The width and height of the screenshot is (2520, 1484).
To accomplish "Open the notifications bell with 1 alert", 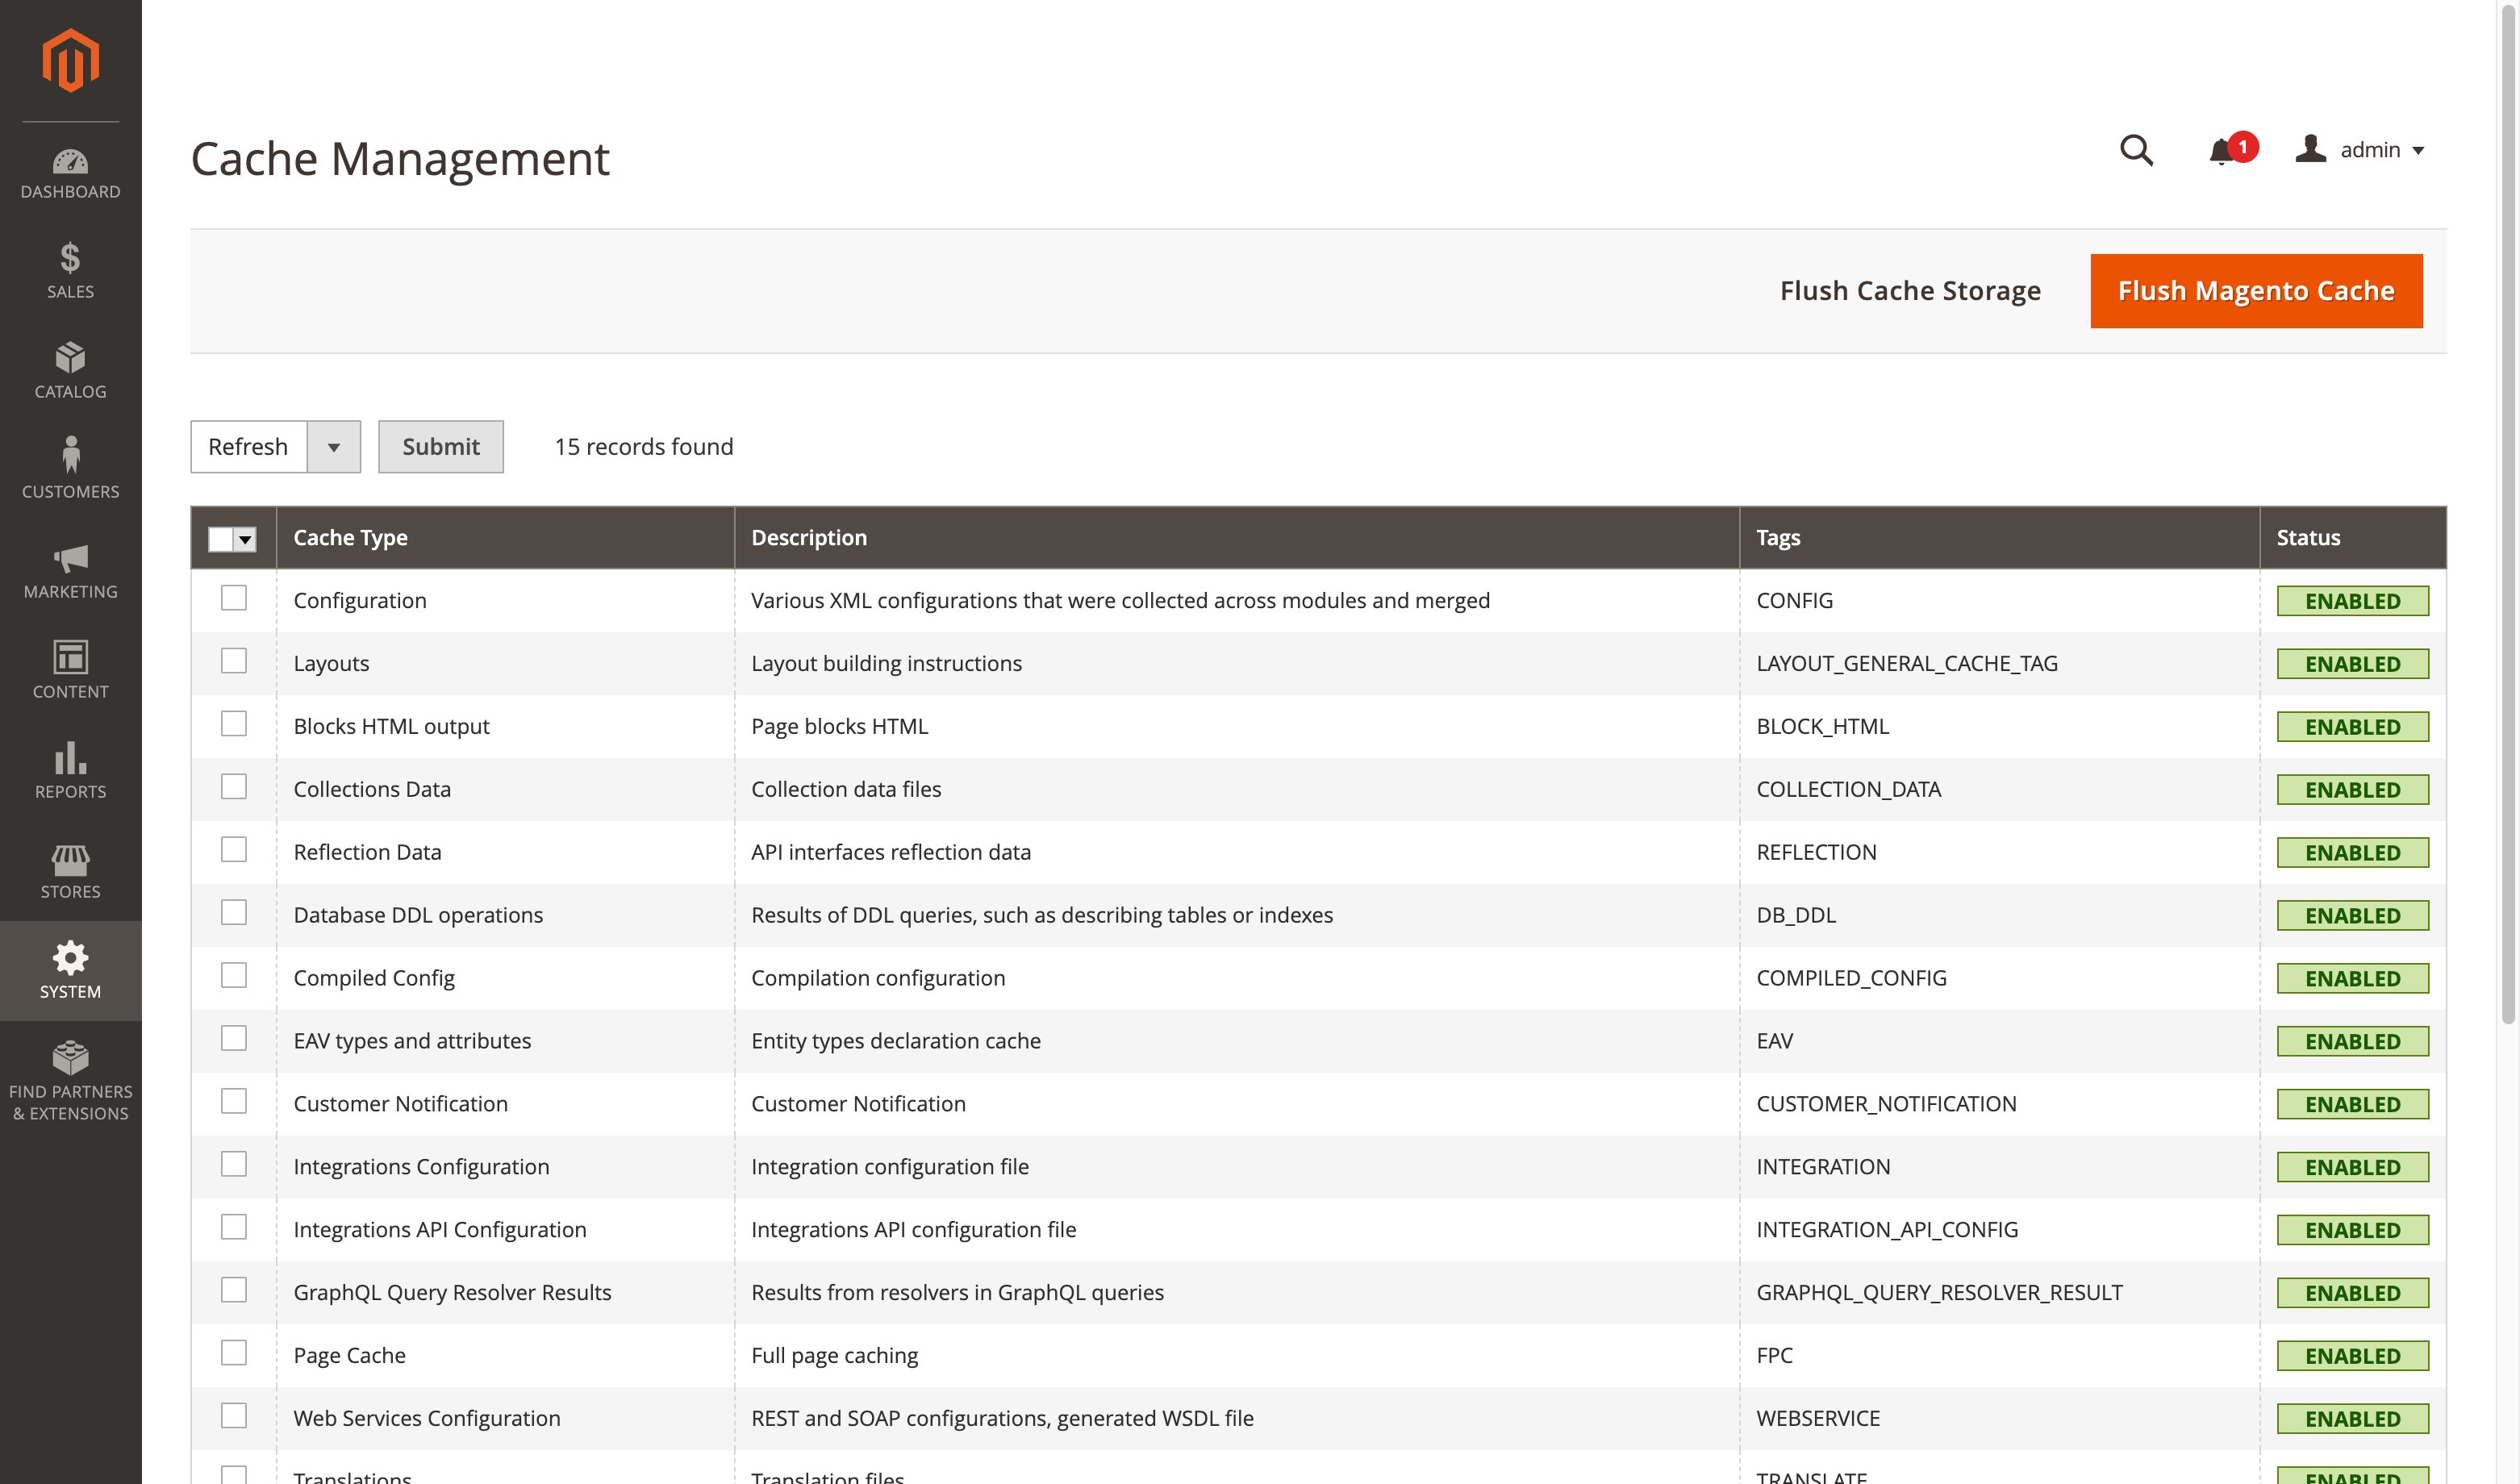I will click(x=2222, y=150).
